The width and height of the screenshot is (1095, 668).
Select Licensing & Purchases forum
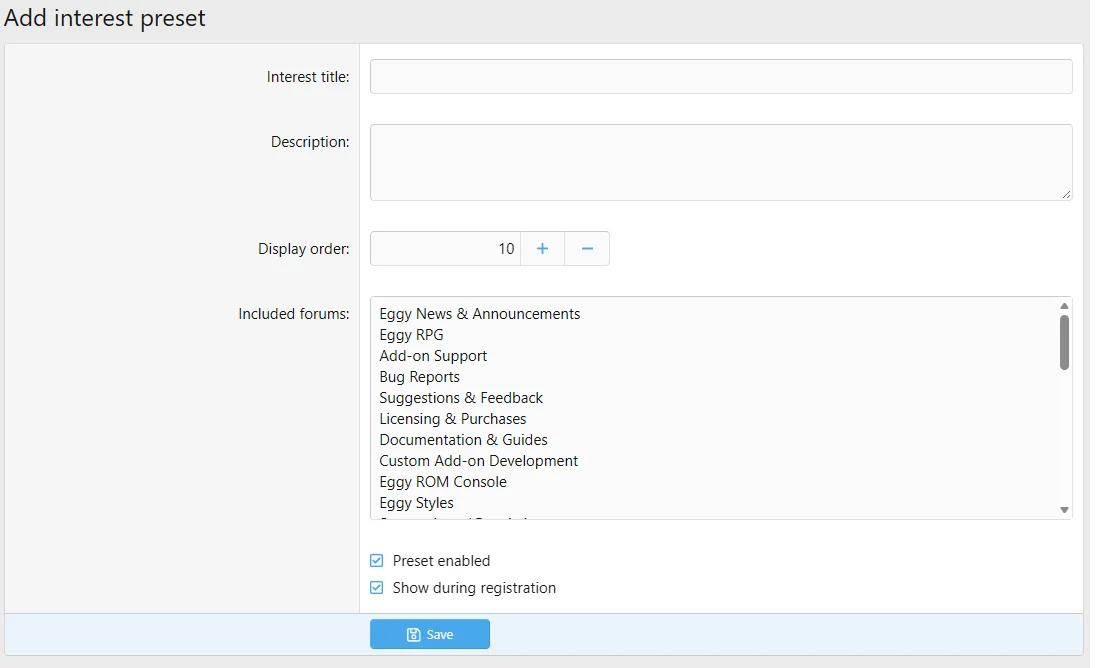(453, 419)
